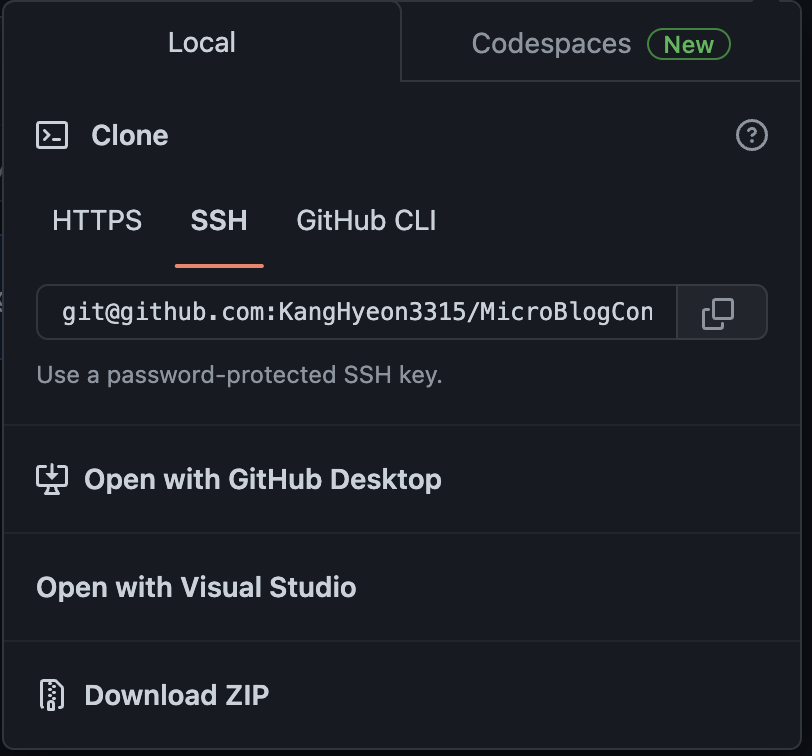The height and width of the screenshot is (756, 812).
Task: Click the ZIP file archive icon
Action: pos(51,695)
